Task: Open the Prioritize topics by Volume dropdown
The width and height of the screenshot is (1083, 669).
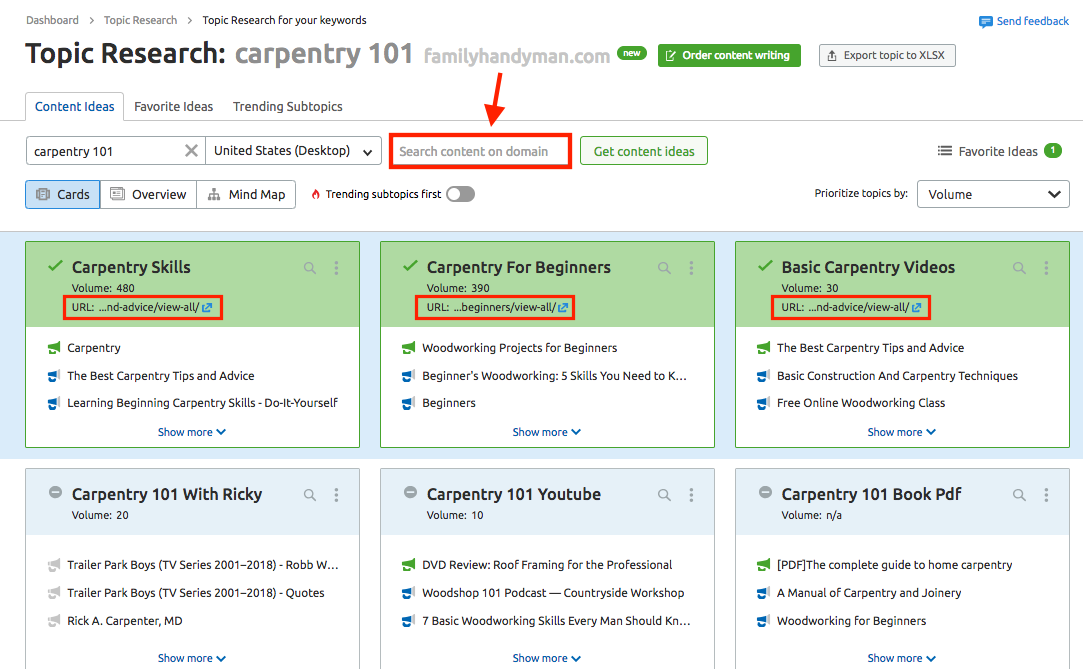Action: [x=992, y=194]
